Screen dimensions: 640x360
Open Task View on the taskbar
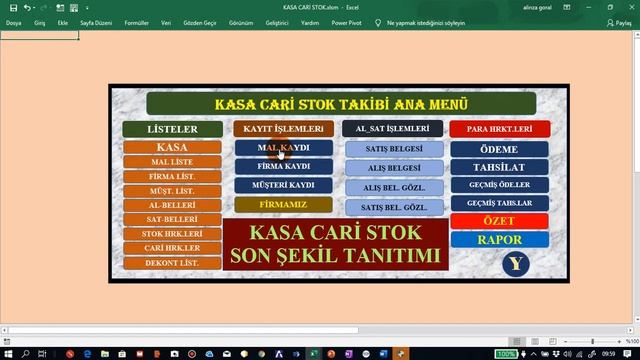(42, 353)
